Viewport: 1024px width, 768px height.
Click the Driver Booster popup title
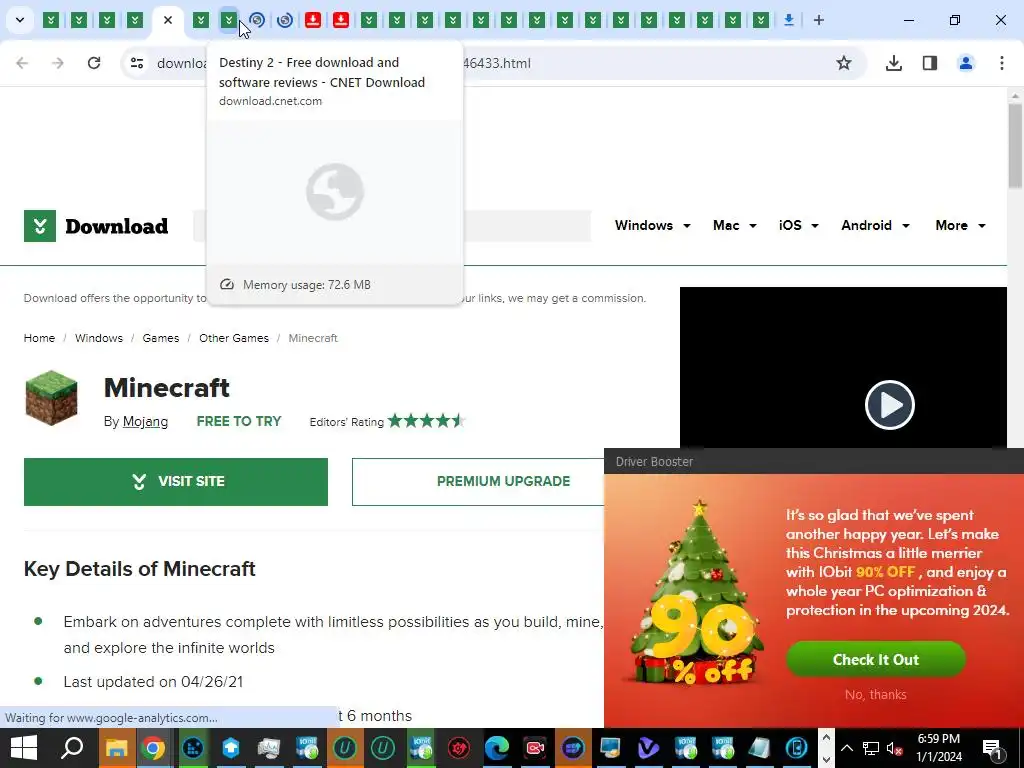(654, 462)
